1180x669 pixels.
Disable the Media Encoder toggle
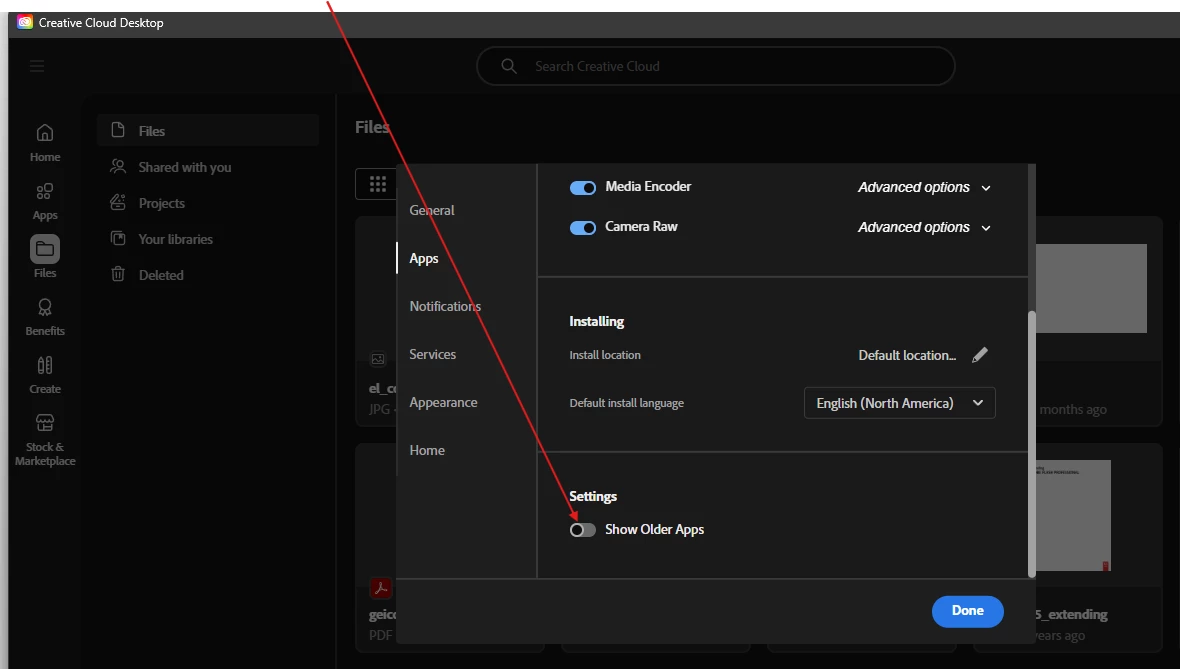coord(582,187)
